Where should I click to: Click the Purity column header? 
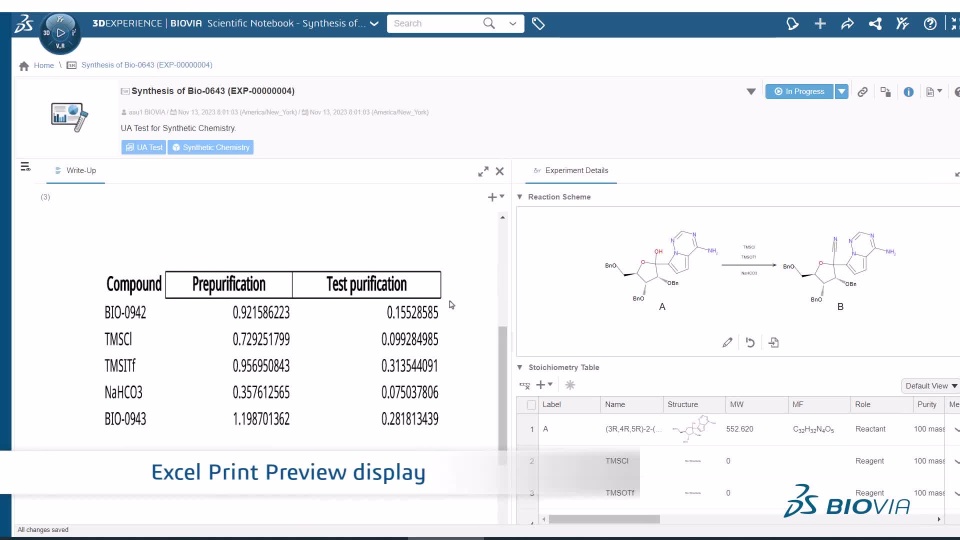[x=927, y=405]
